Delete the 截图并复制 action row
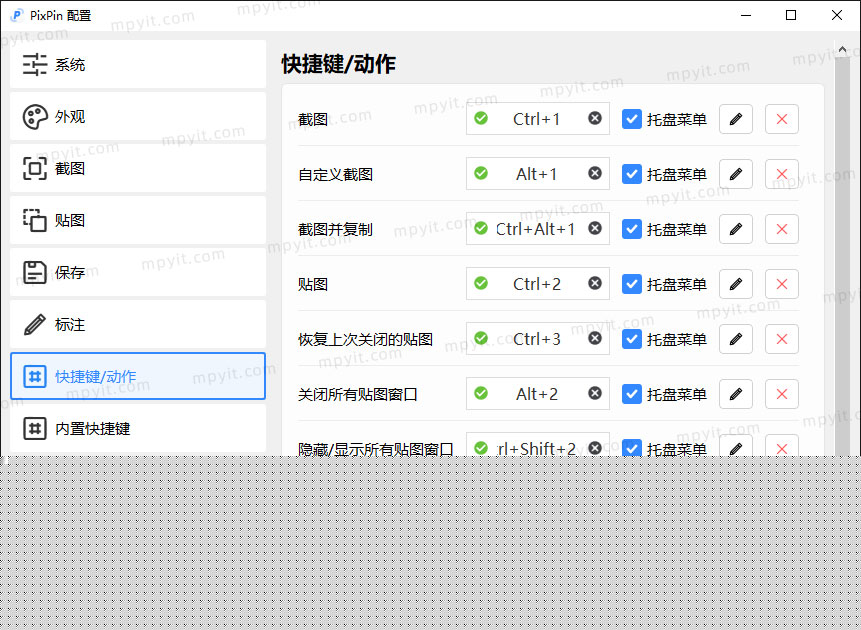The width and height of the screenshot is (861, 630). [x=782, y=229]
